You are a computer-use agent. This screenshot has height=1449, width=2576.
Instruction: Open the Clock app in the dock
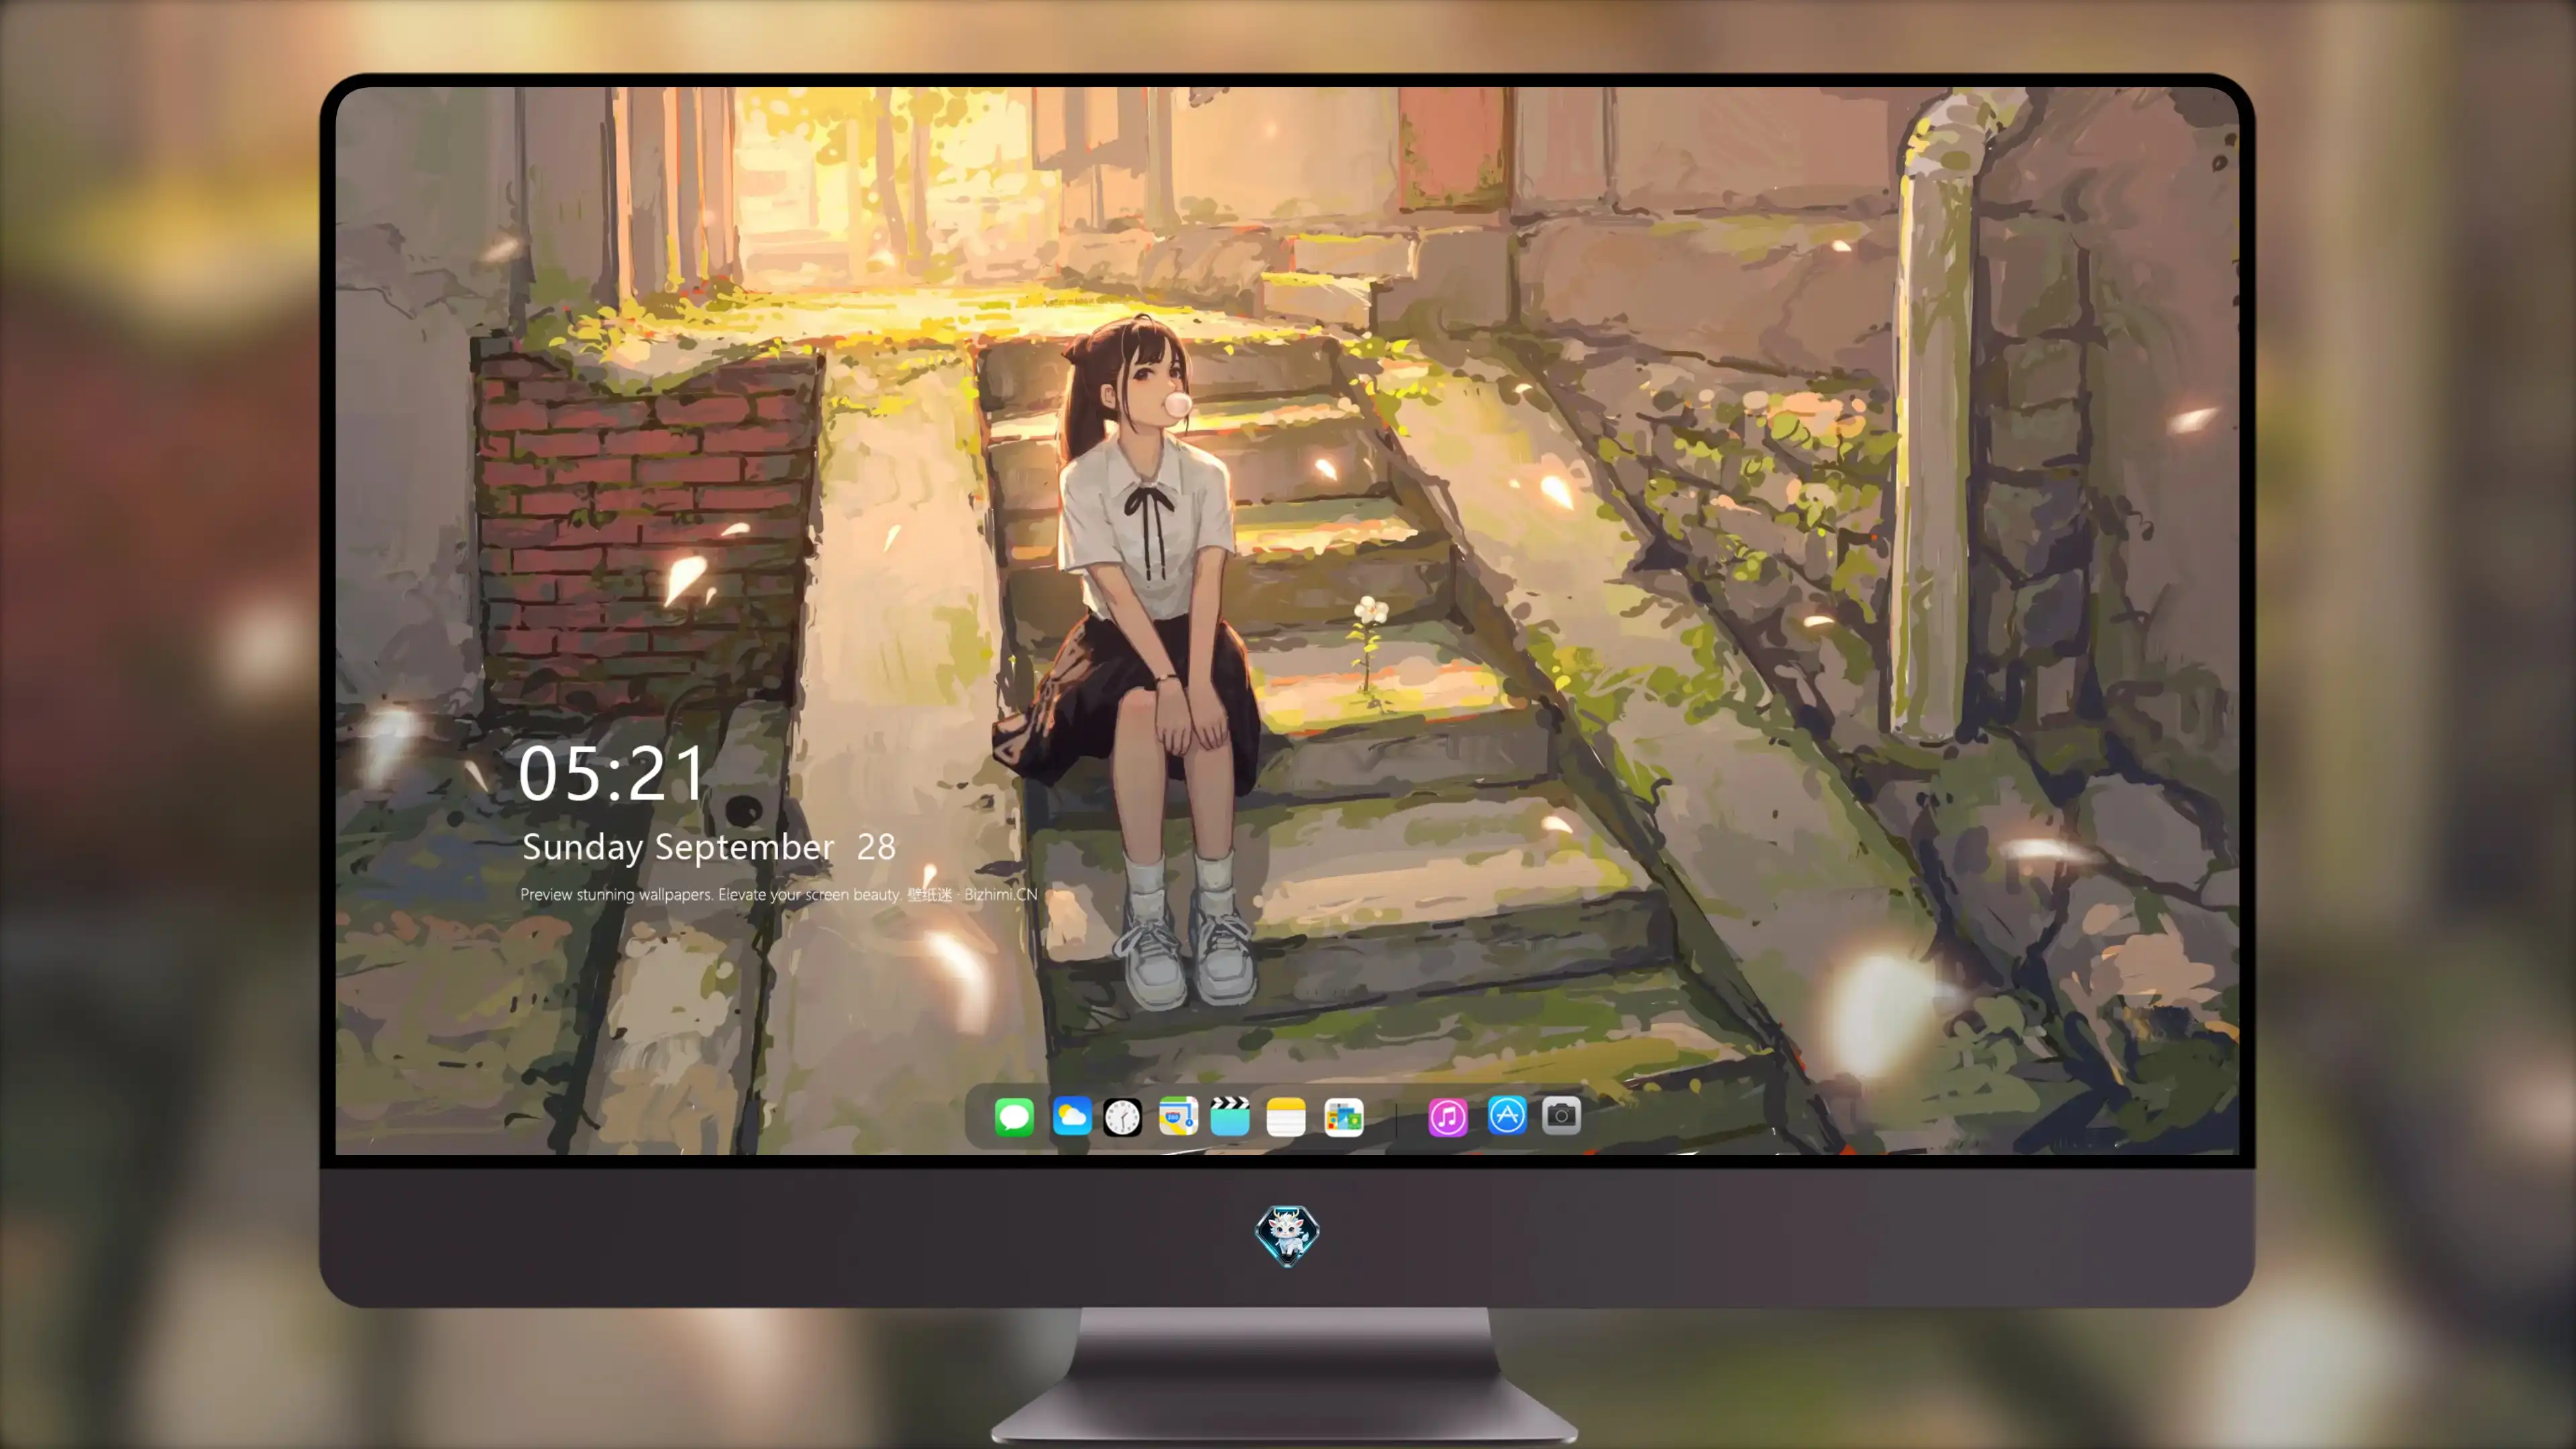(x=1122, y=1117)
